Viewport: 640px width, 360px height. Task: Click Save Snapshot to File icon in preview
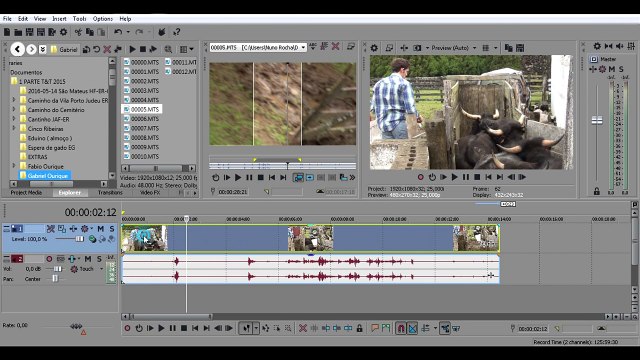520,48
